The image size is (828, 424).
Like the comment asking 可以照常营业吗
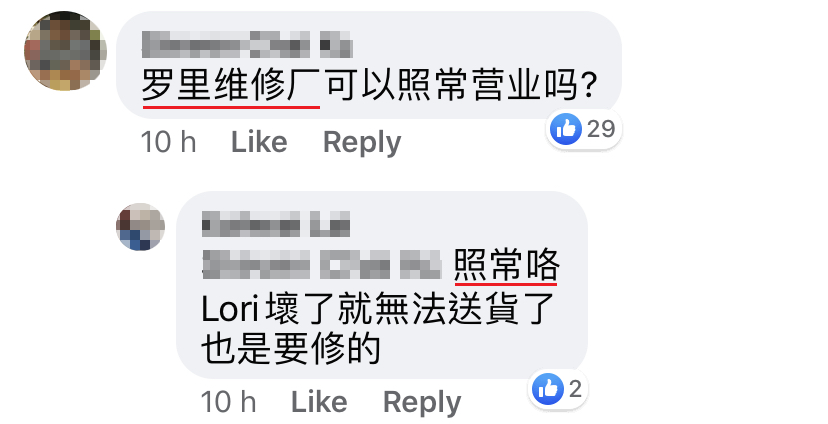tap(259, 142)
